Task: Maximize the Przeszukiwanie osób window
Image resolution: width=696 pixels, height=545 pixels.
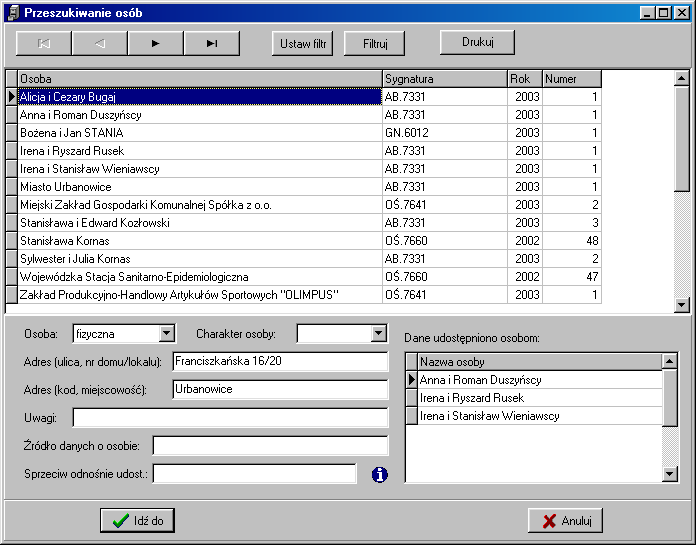Action: (x=663, y=13)
